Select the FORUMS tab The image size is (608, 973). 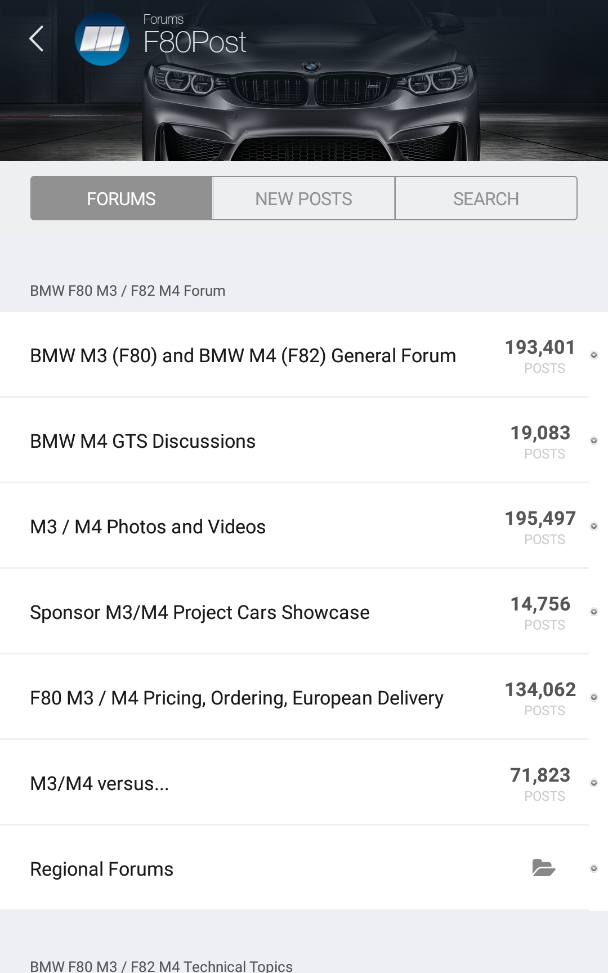point(121,198)
